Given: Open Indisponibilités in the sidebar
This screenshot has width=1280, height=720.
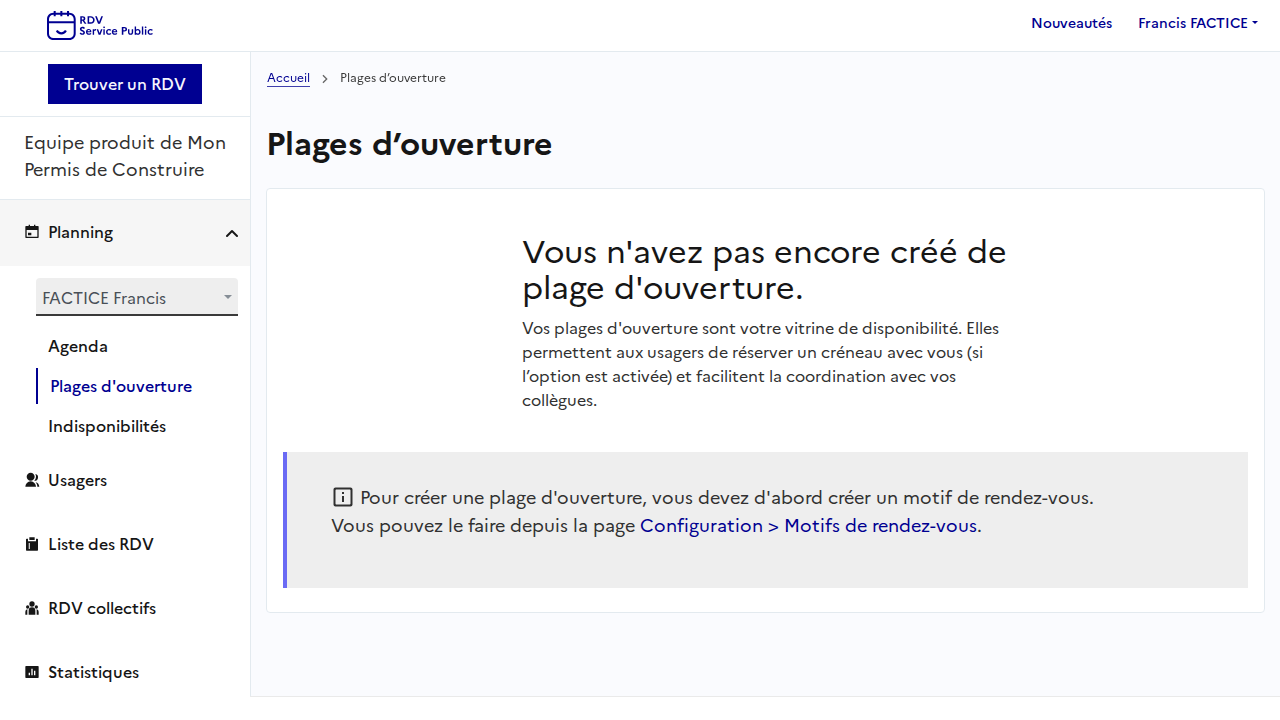Looking at the screenshot, I should (107, 426).
